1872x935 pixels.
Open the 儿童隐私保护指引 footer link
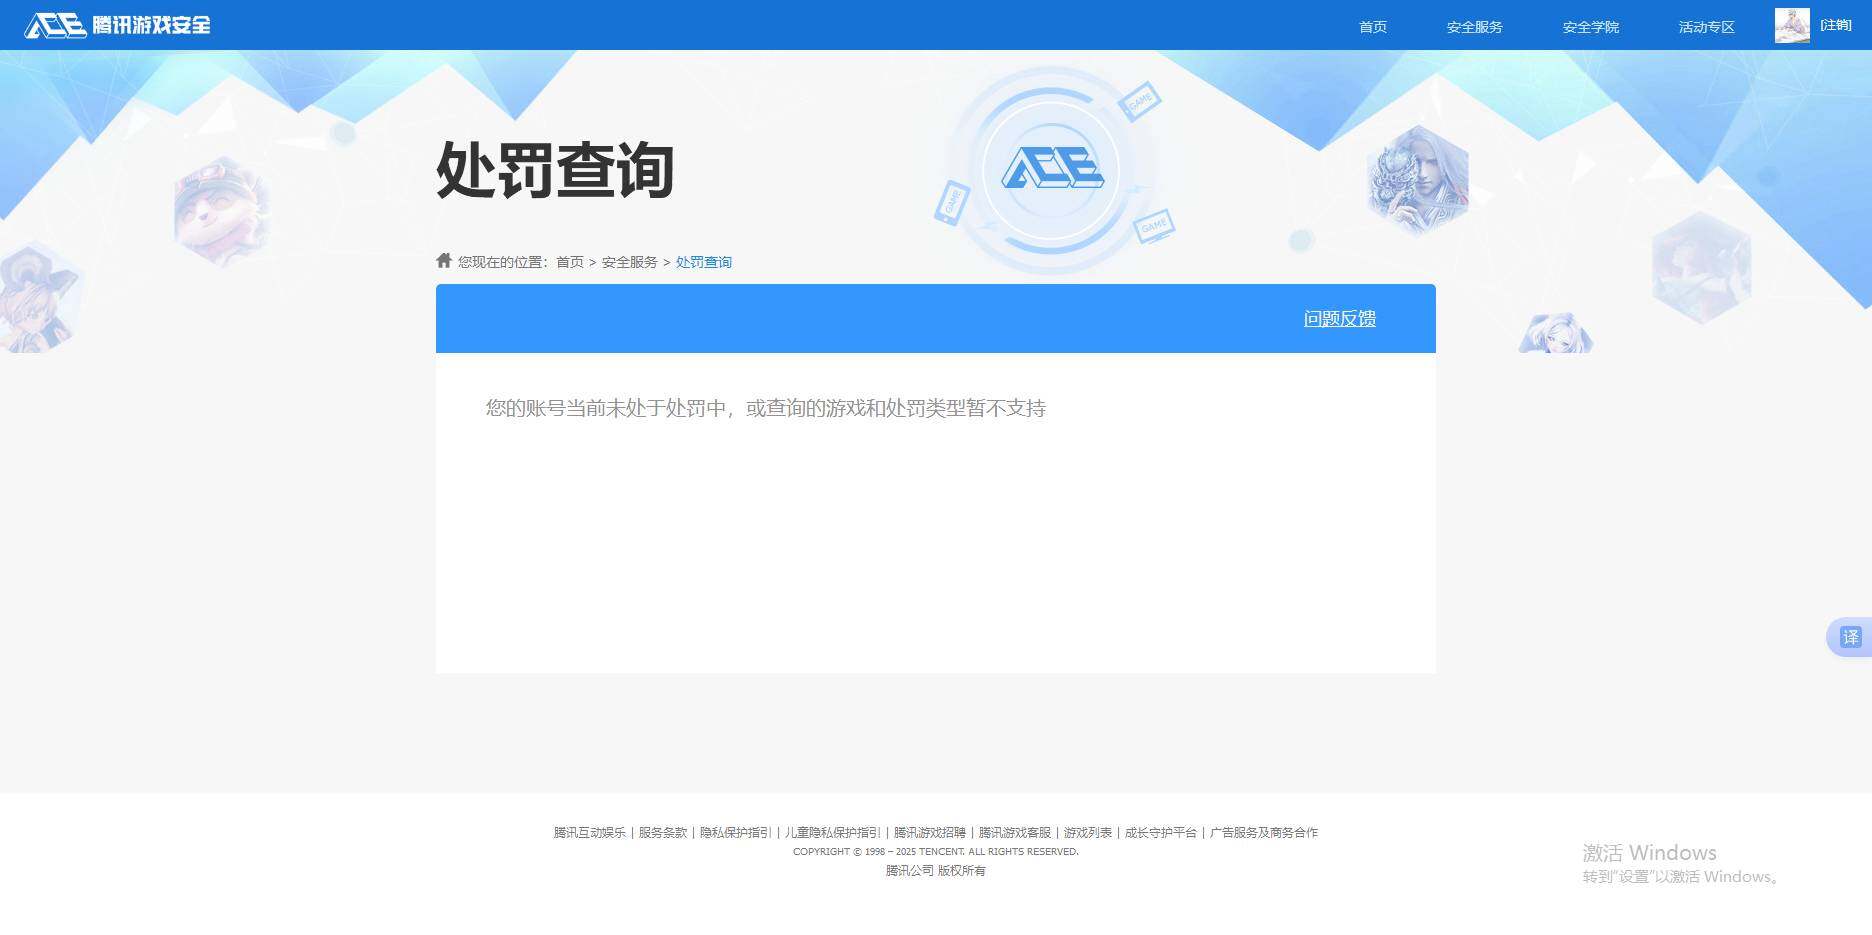(831, 832)
